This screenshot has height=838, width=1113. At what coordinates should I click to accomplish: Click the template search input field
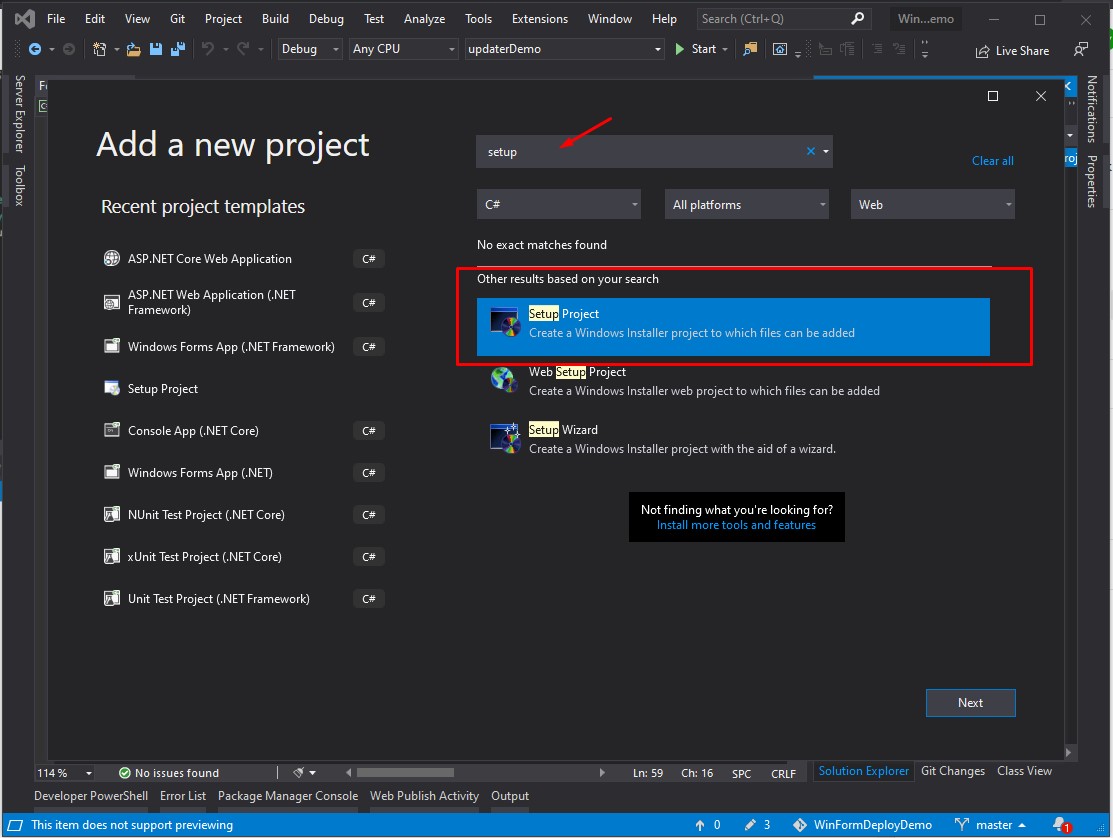(640, 152)
